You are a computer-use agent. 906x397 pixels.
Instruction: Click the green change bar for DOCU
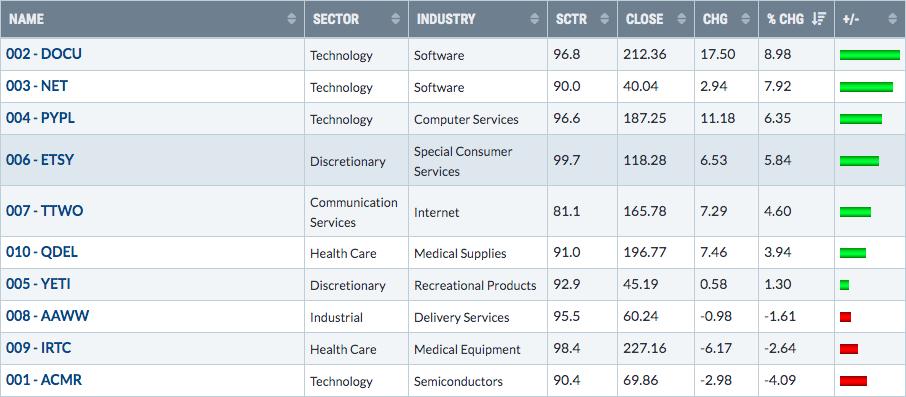tap(870, 55)
